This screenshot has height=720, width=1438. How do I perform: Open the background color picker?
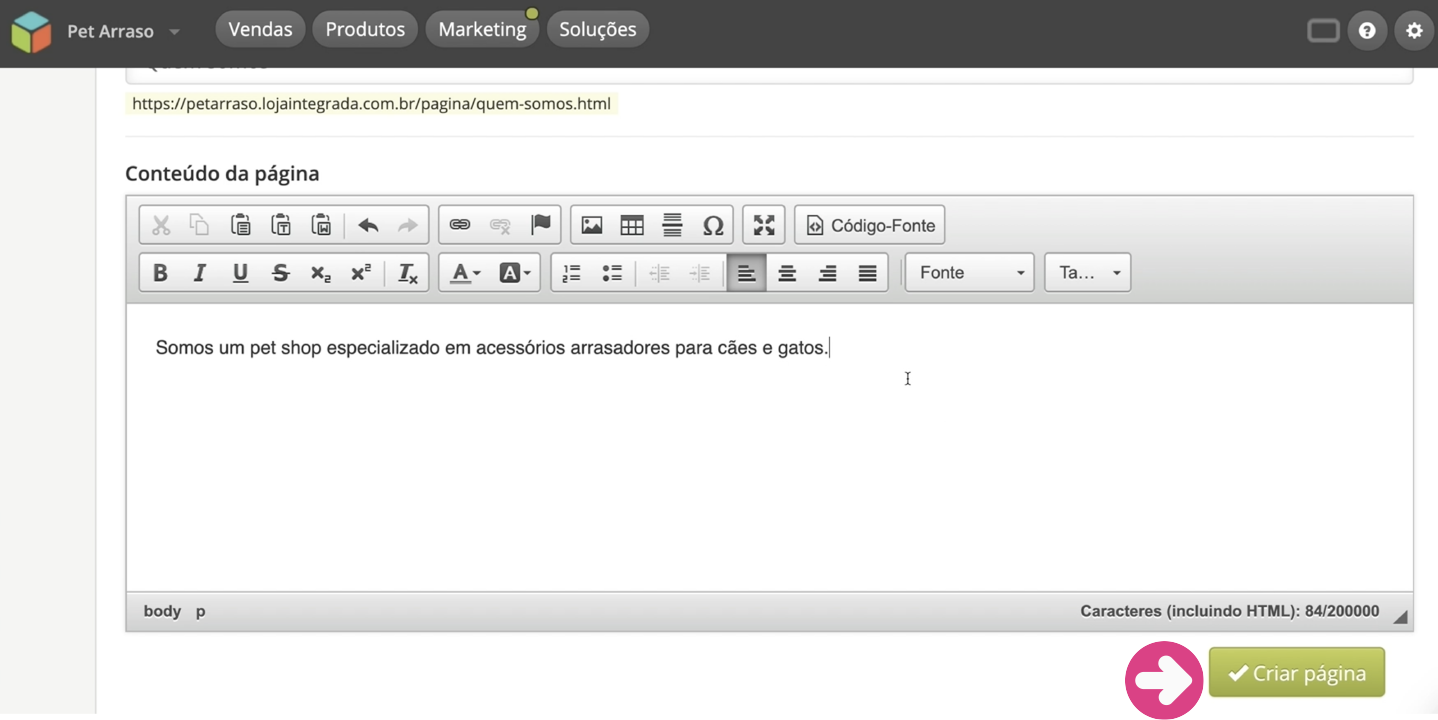(x=515, y=272)
